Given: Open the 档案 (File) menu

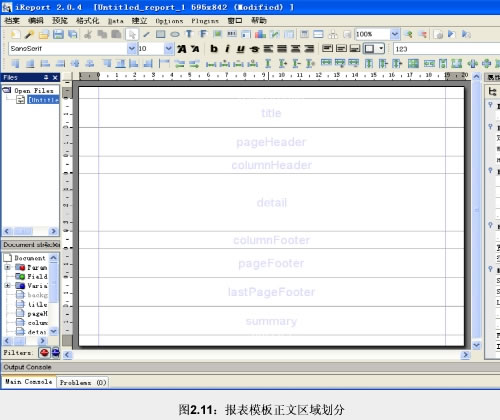Looking at the screenshot, I should (x=12, y=21).
